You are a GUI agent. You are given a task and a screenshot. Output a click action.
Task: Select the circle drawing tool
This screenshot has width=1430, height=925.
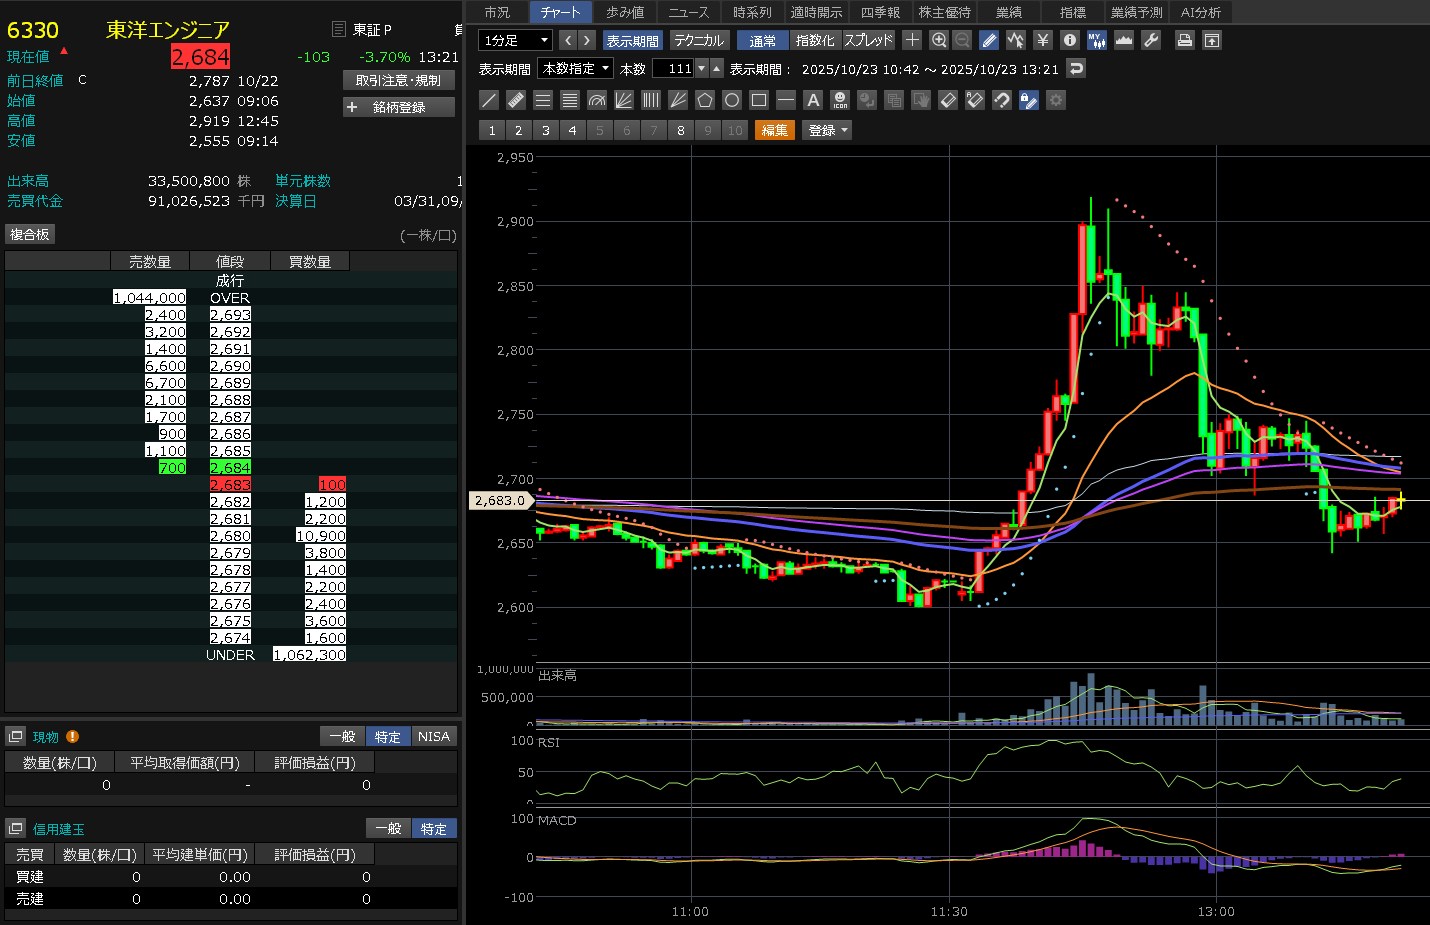click(732, 100)
